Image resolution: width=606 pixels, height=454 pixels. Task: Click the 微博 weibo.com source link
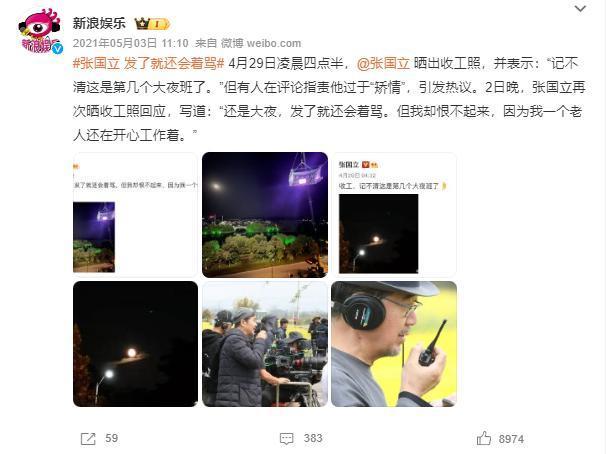click(x=261, y=43)
